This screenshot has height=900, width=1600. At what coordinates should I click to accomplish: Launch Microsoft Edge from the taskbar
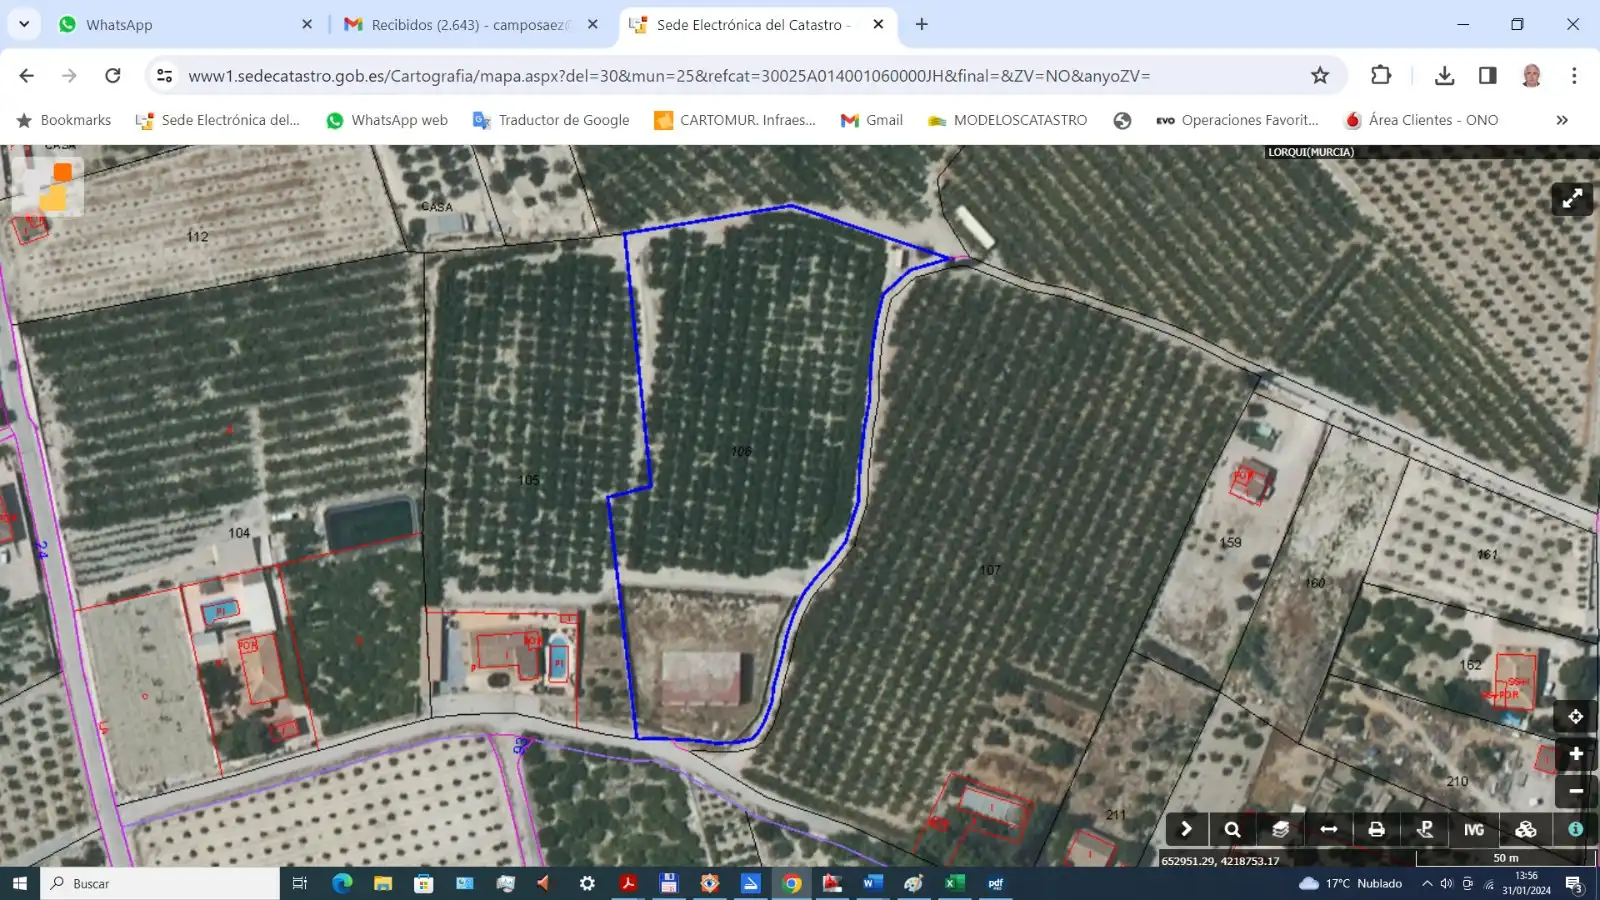[342, 883]
